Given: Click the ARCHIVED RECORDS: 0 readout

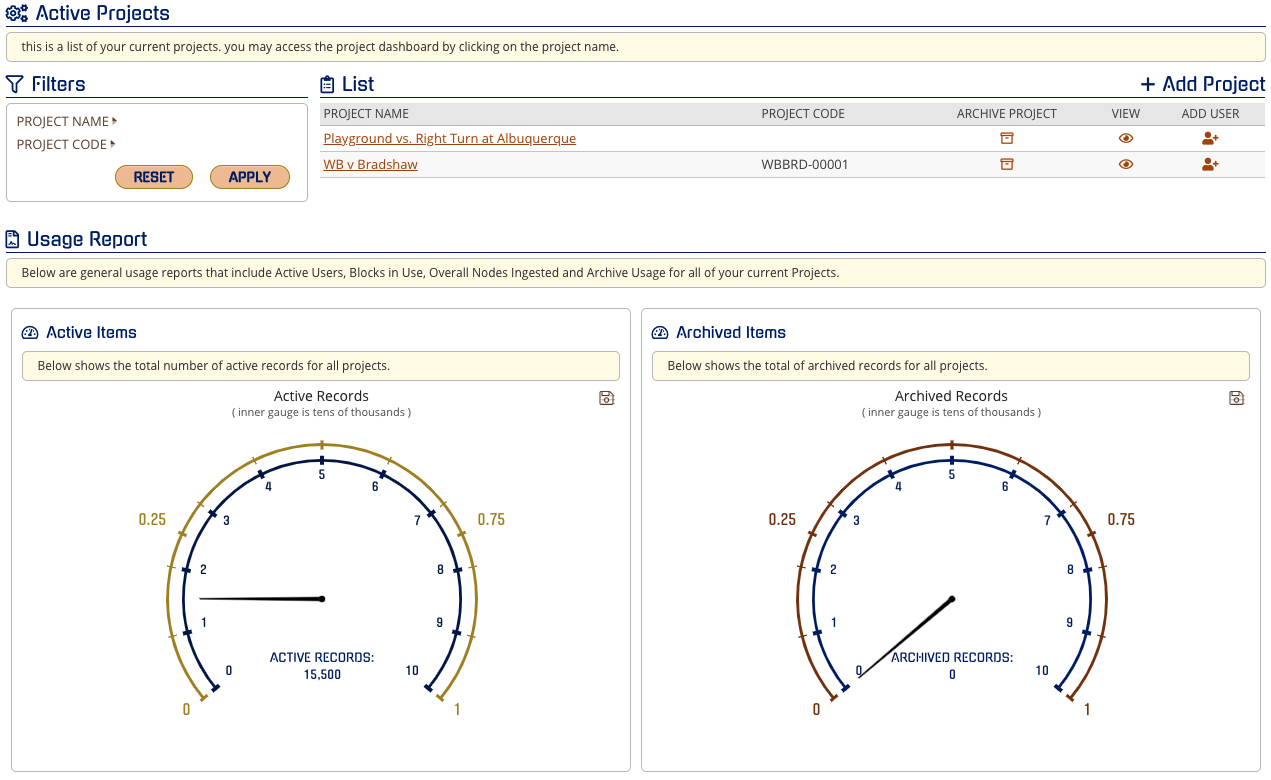Looking at the screenshot, I should pyautogui.click(x=952, y=666).
